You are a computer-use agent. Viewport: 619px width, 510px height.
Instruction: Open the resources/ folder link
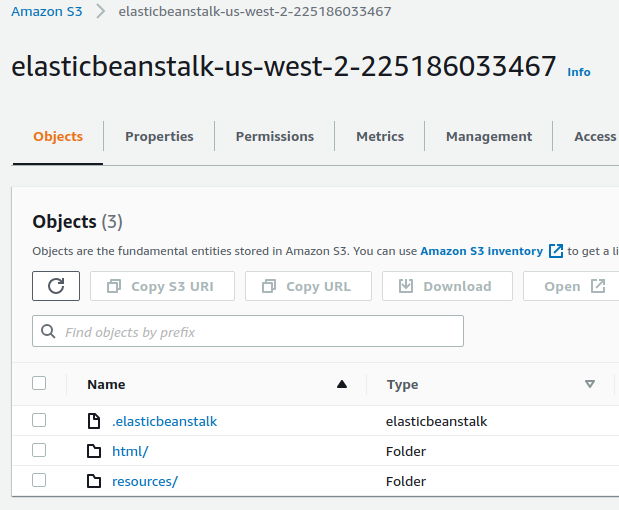(x=145, y=481)
